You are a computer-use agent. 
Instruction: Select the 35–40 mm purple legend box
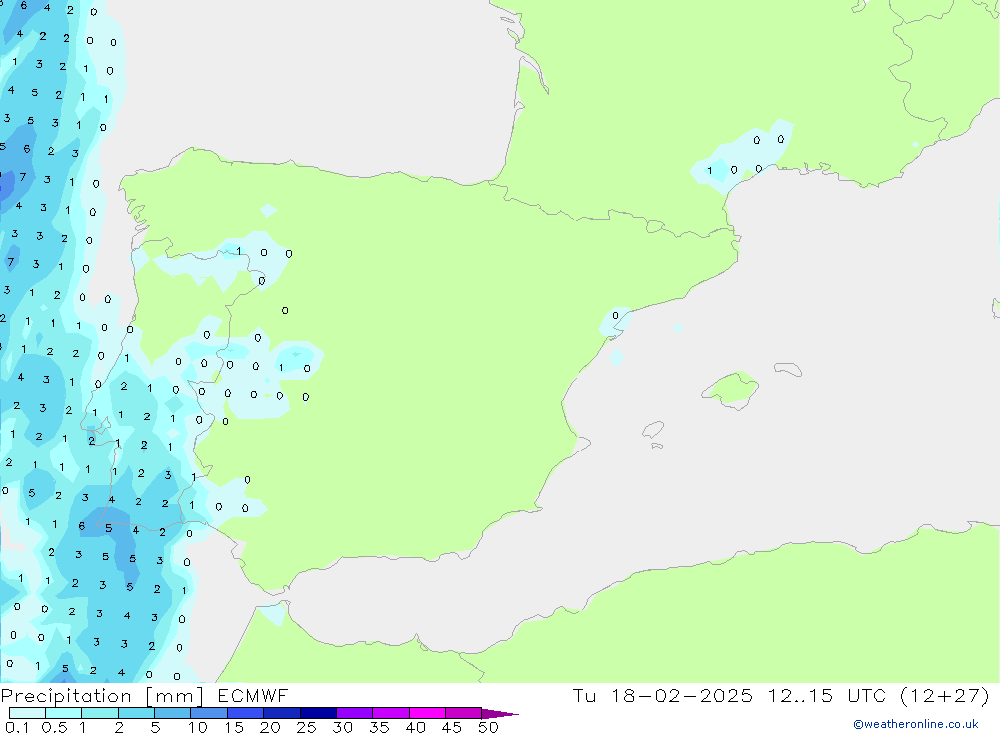pyautogui.click(x=391, y=713)
